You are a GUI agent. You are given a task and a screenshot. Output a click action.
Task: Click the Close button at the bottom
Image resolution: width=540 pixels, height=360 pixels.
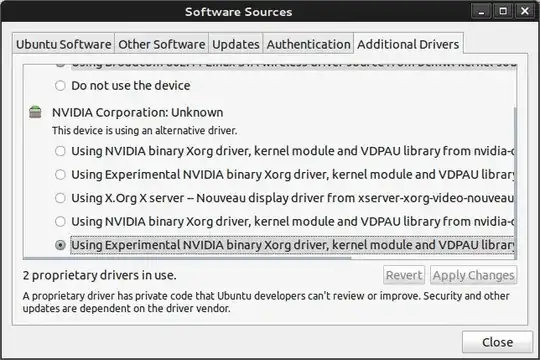497,342
